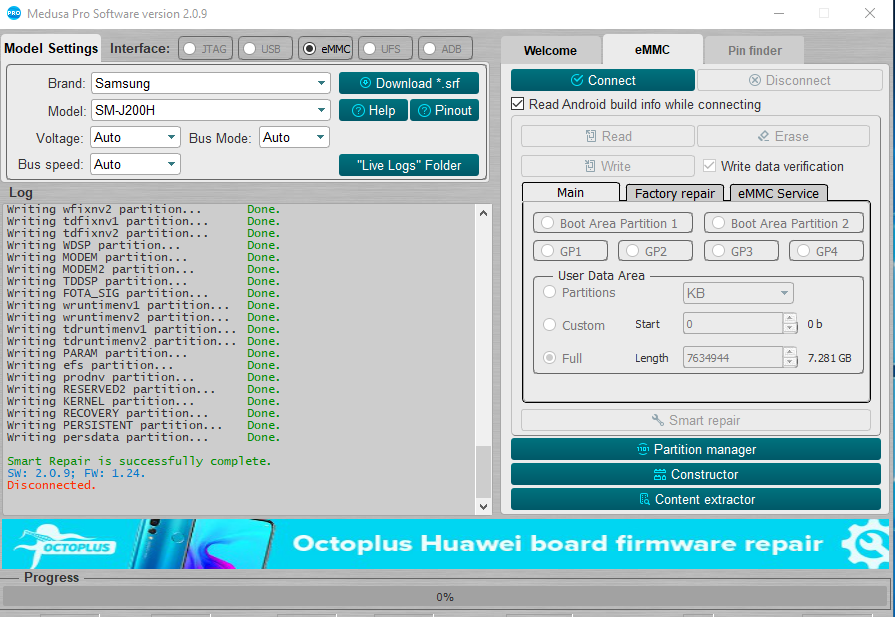Screen dimensions: 895x617
Task: Click the Length input field showing 7634944
Action: point(733,357)
